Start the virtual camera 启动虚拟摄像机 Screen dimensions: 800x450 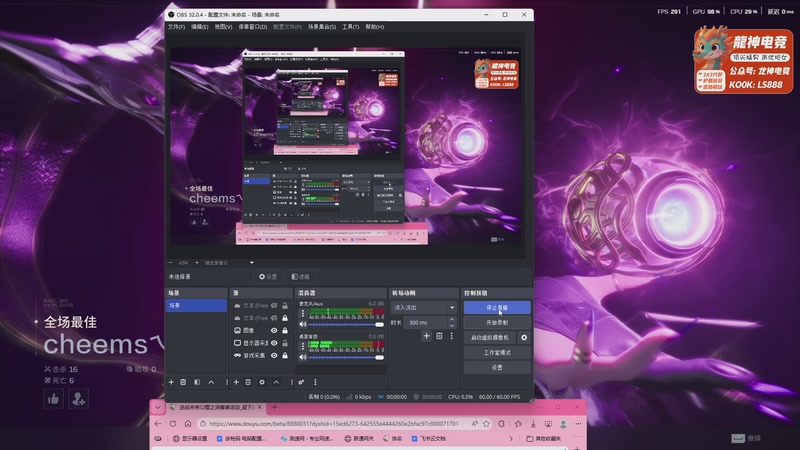pyautogui.click(x=490, y=337)
